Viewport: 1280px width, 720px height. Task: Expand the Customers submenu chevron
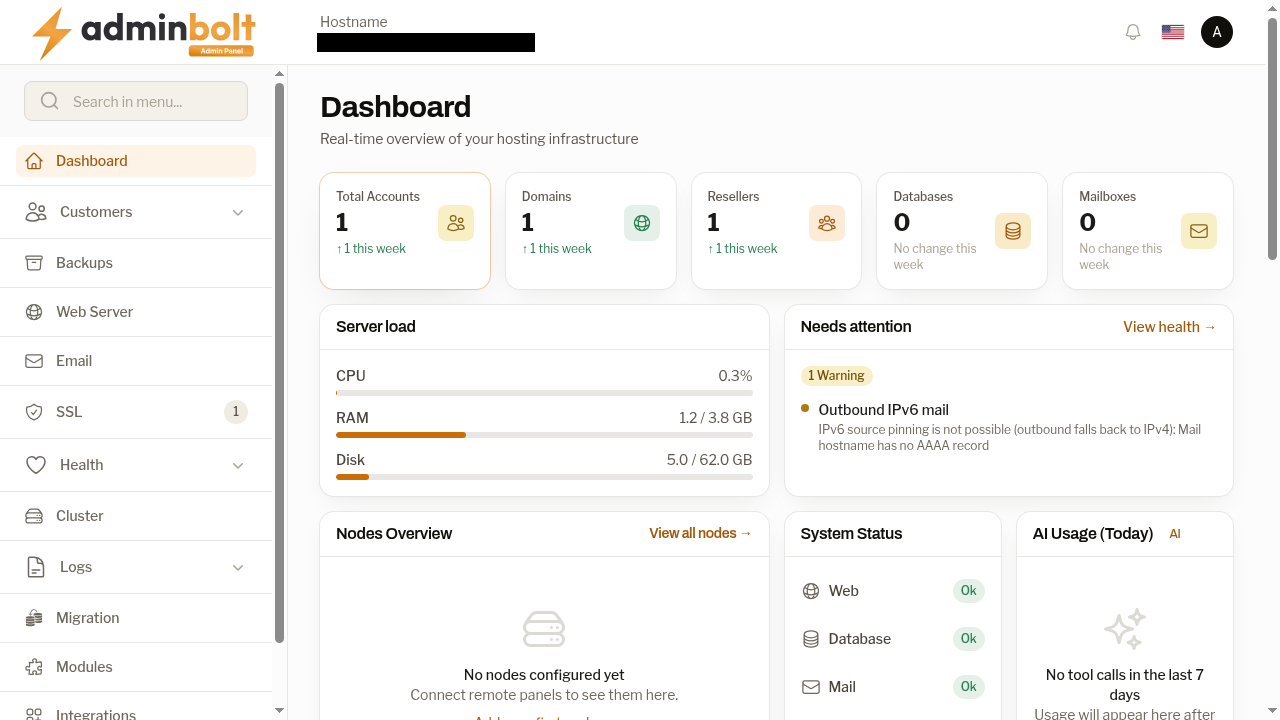tap(238, 212)
